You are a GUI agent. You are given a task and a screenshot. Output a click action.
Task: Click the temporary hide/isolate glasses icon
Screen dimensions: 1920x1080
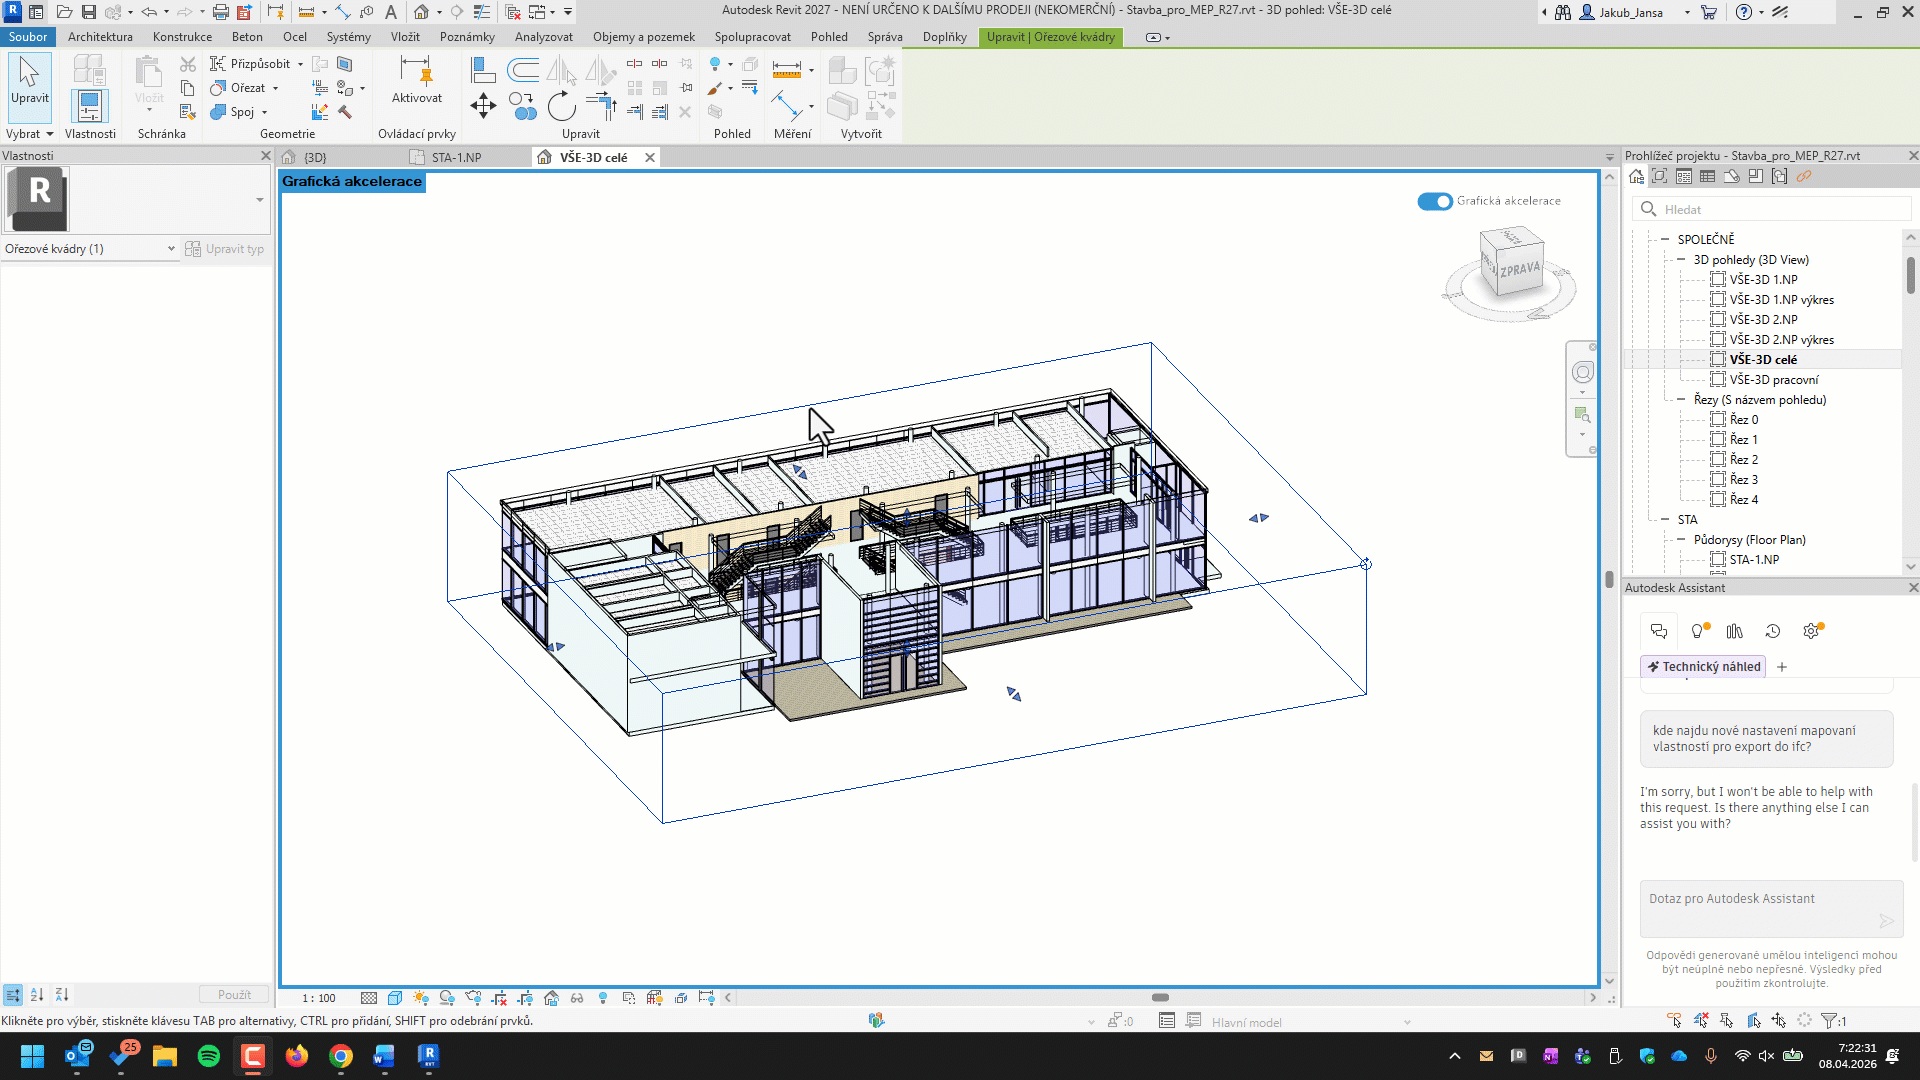(577, 998)
